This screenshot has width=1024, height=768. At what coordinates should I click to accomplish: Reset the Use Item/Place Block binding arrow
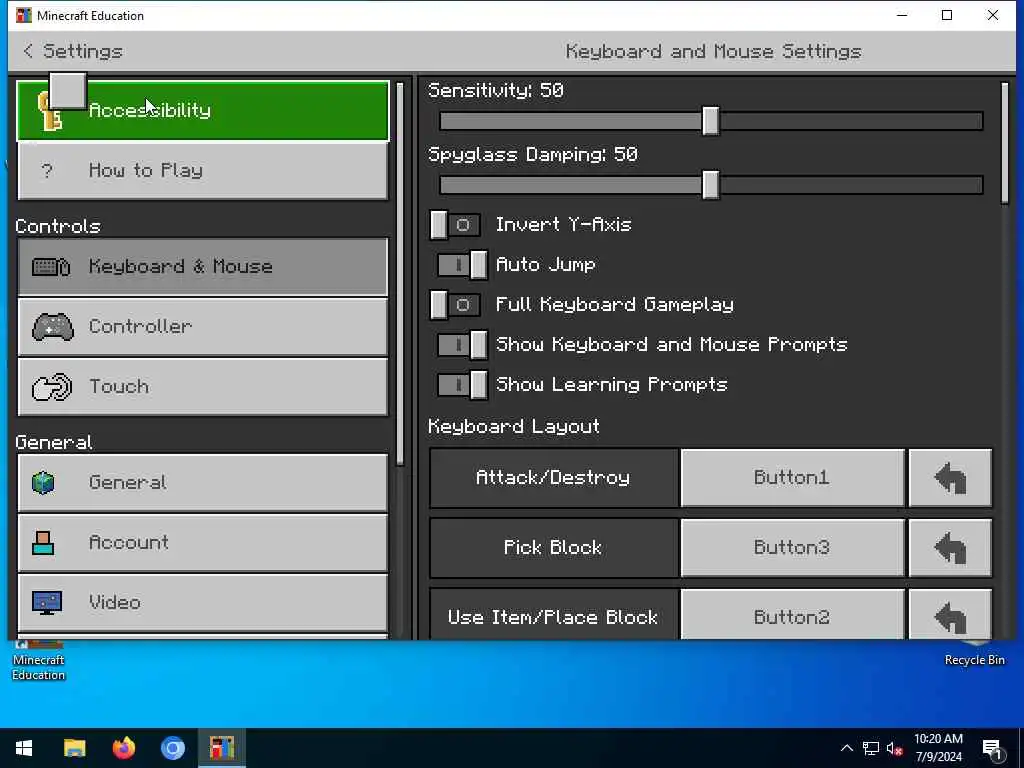coord(950,615)
